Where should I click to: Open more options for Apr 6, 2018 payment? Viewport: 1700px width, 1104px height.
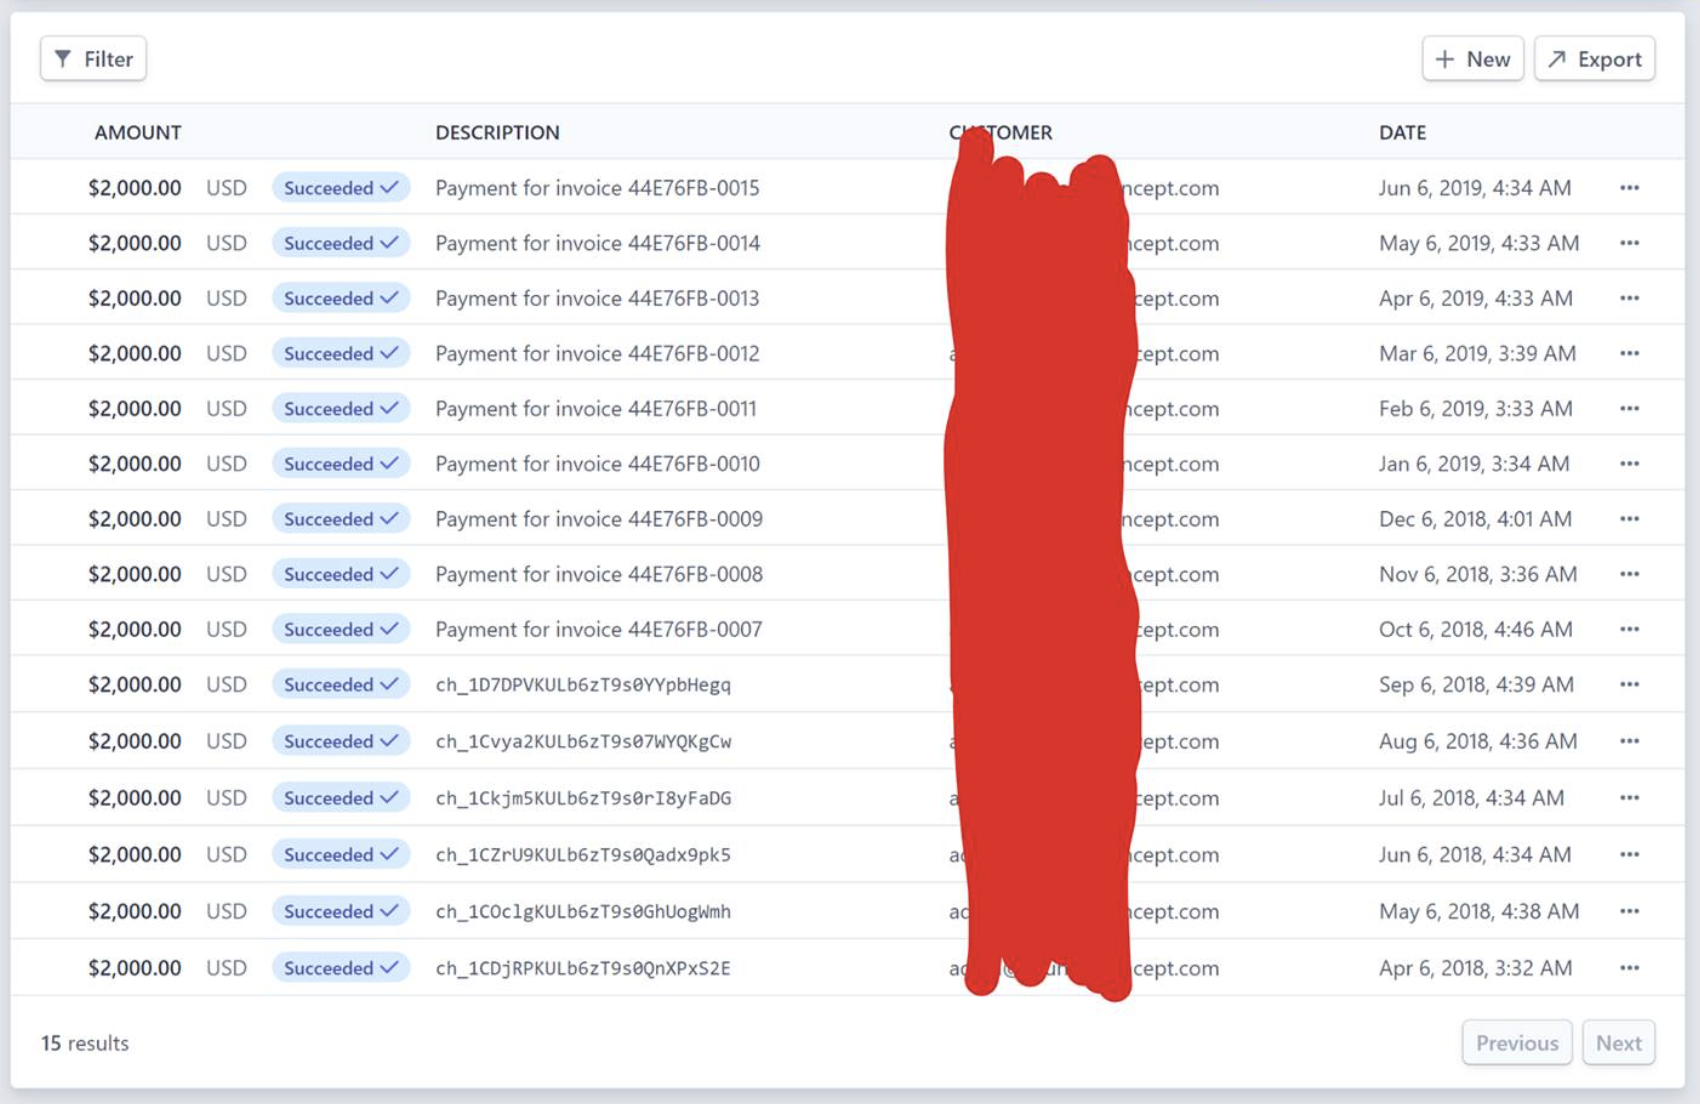[x=1629, y=968]
